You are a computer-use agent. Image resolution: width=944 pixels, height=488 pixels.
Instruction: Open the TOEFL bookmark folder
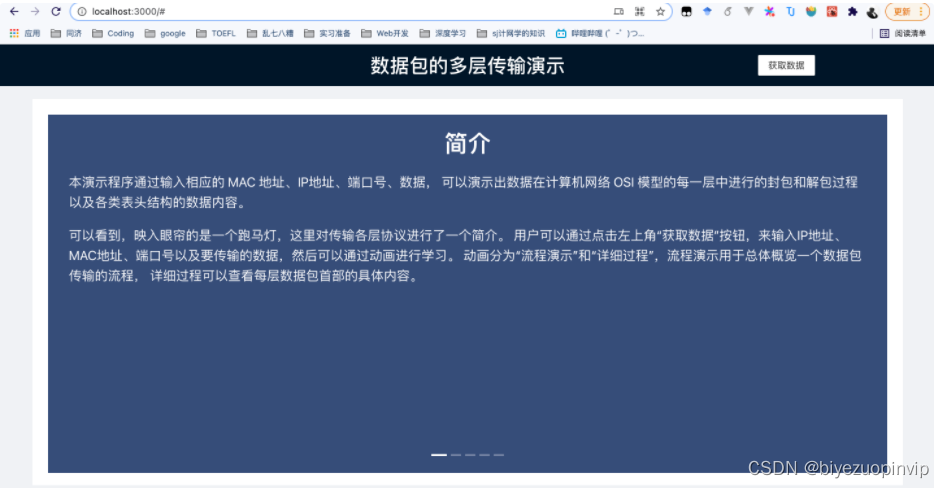(x=216, y=33)
